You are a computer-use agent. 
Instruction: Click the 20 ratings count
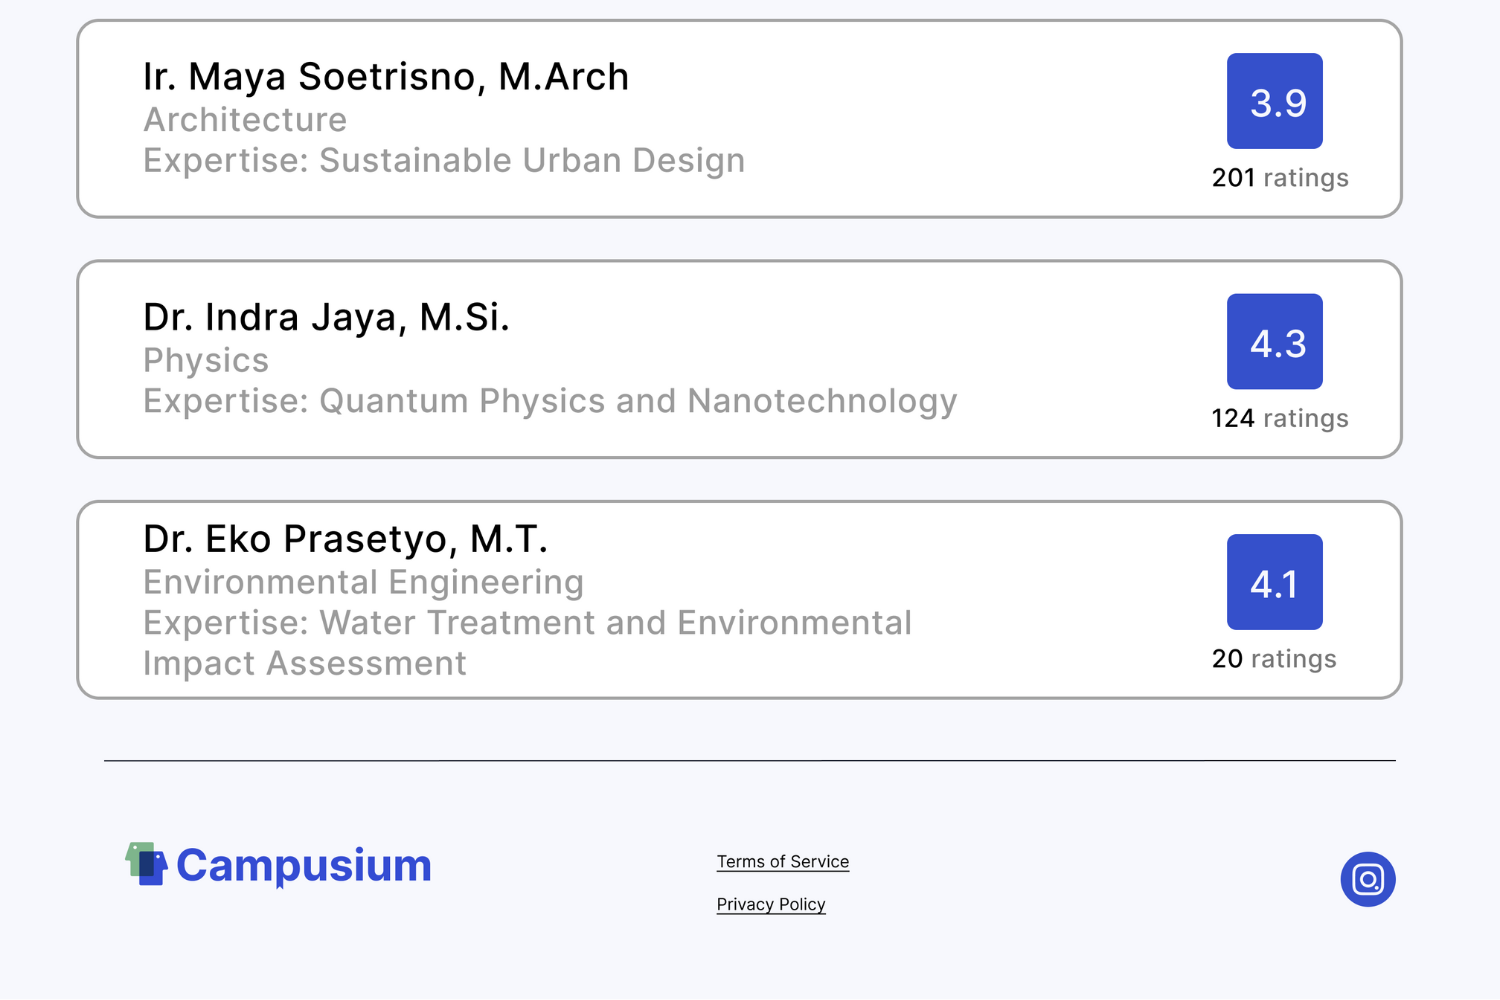point(1273,659)
